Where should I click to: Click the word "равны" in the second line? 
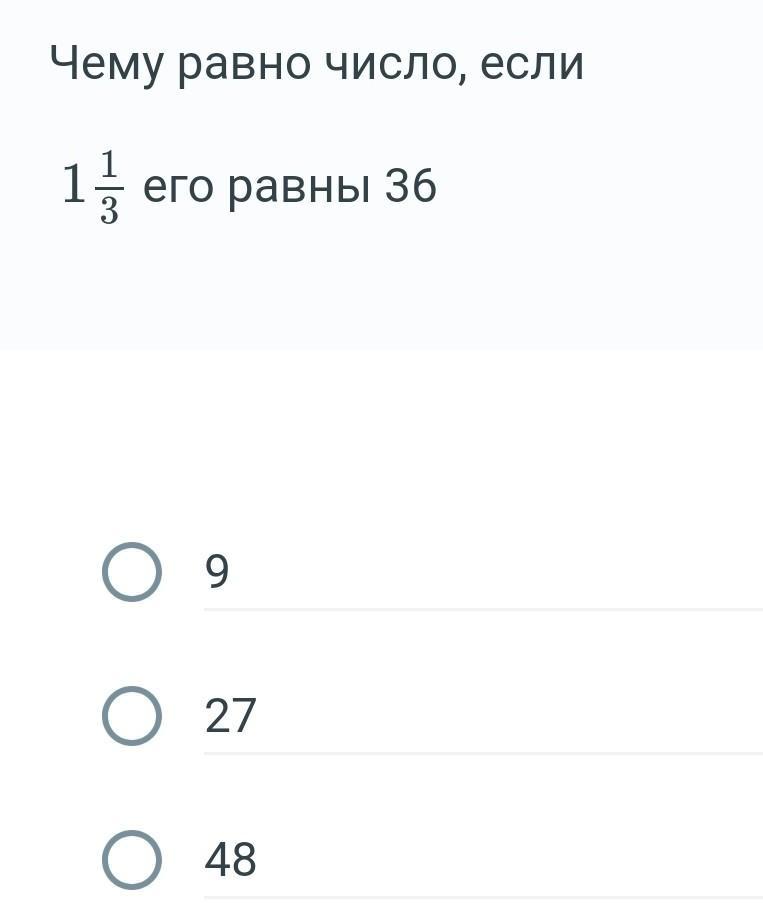(x=299, y=189)
